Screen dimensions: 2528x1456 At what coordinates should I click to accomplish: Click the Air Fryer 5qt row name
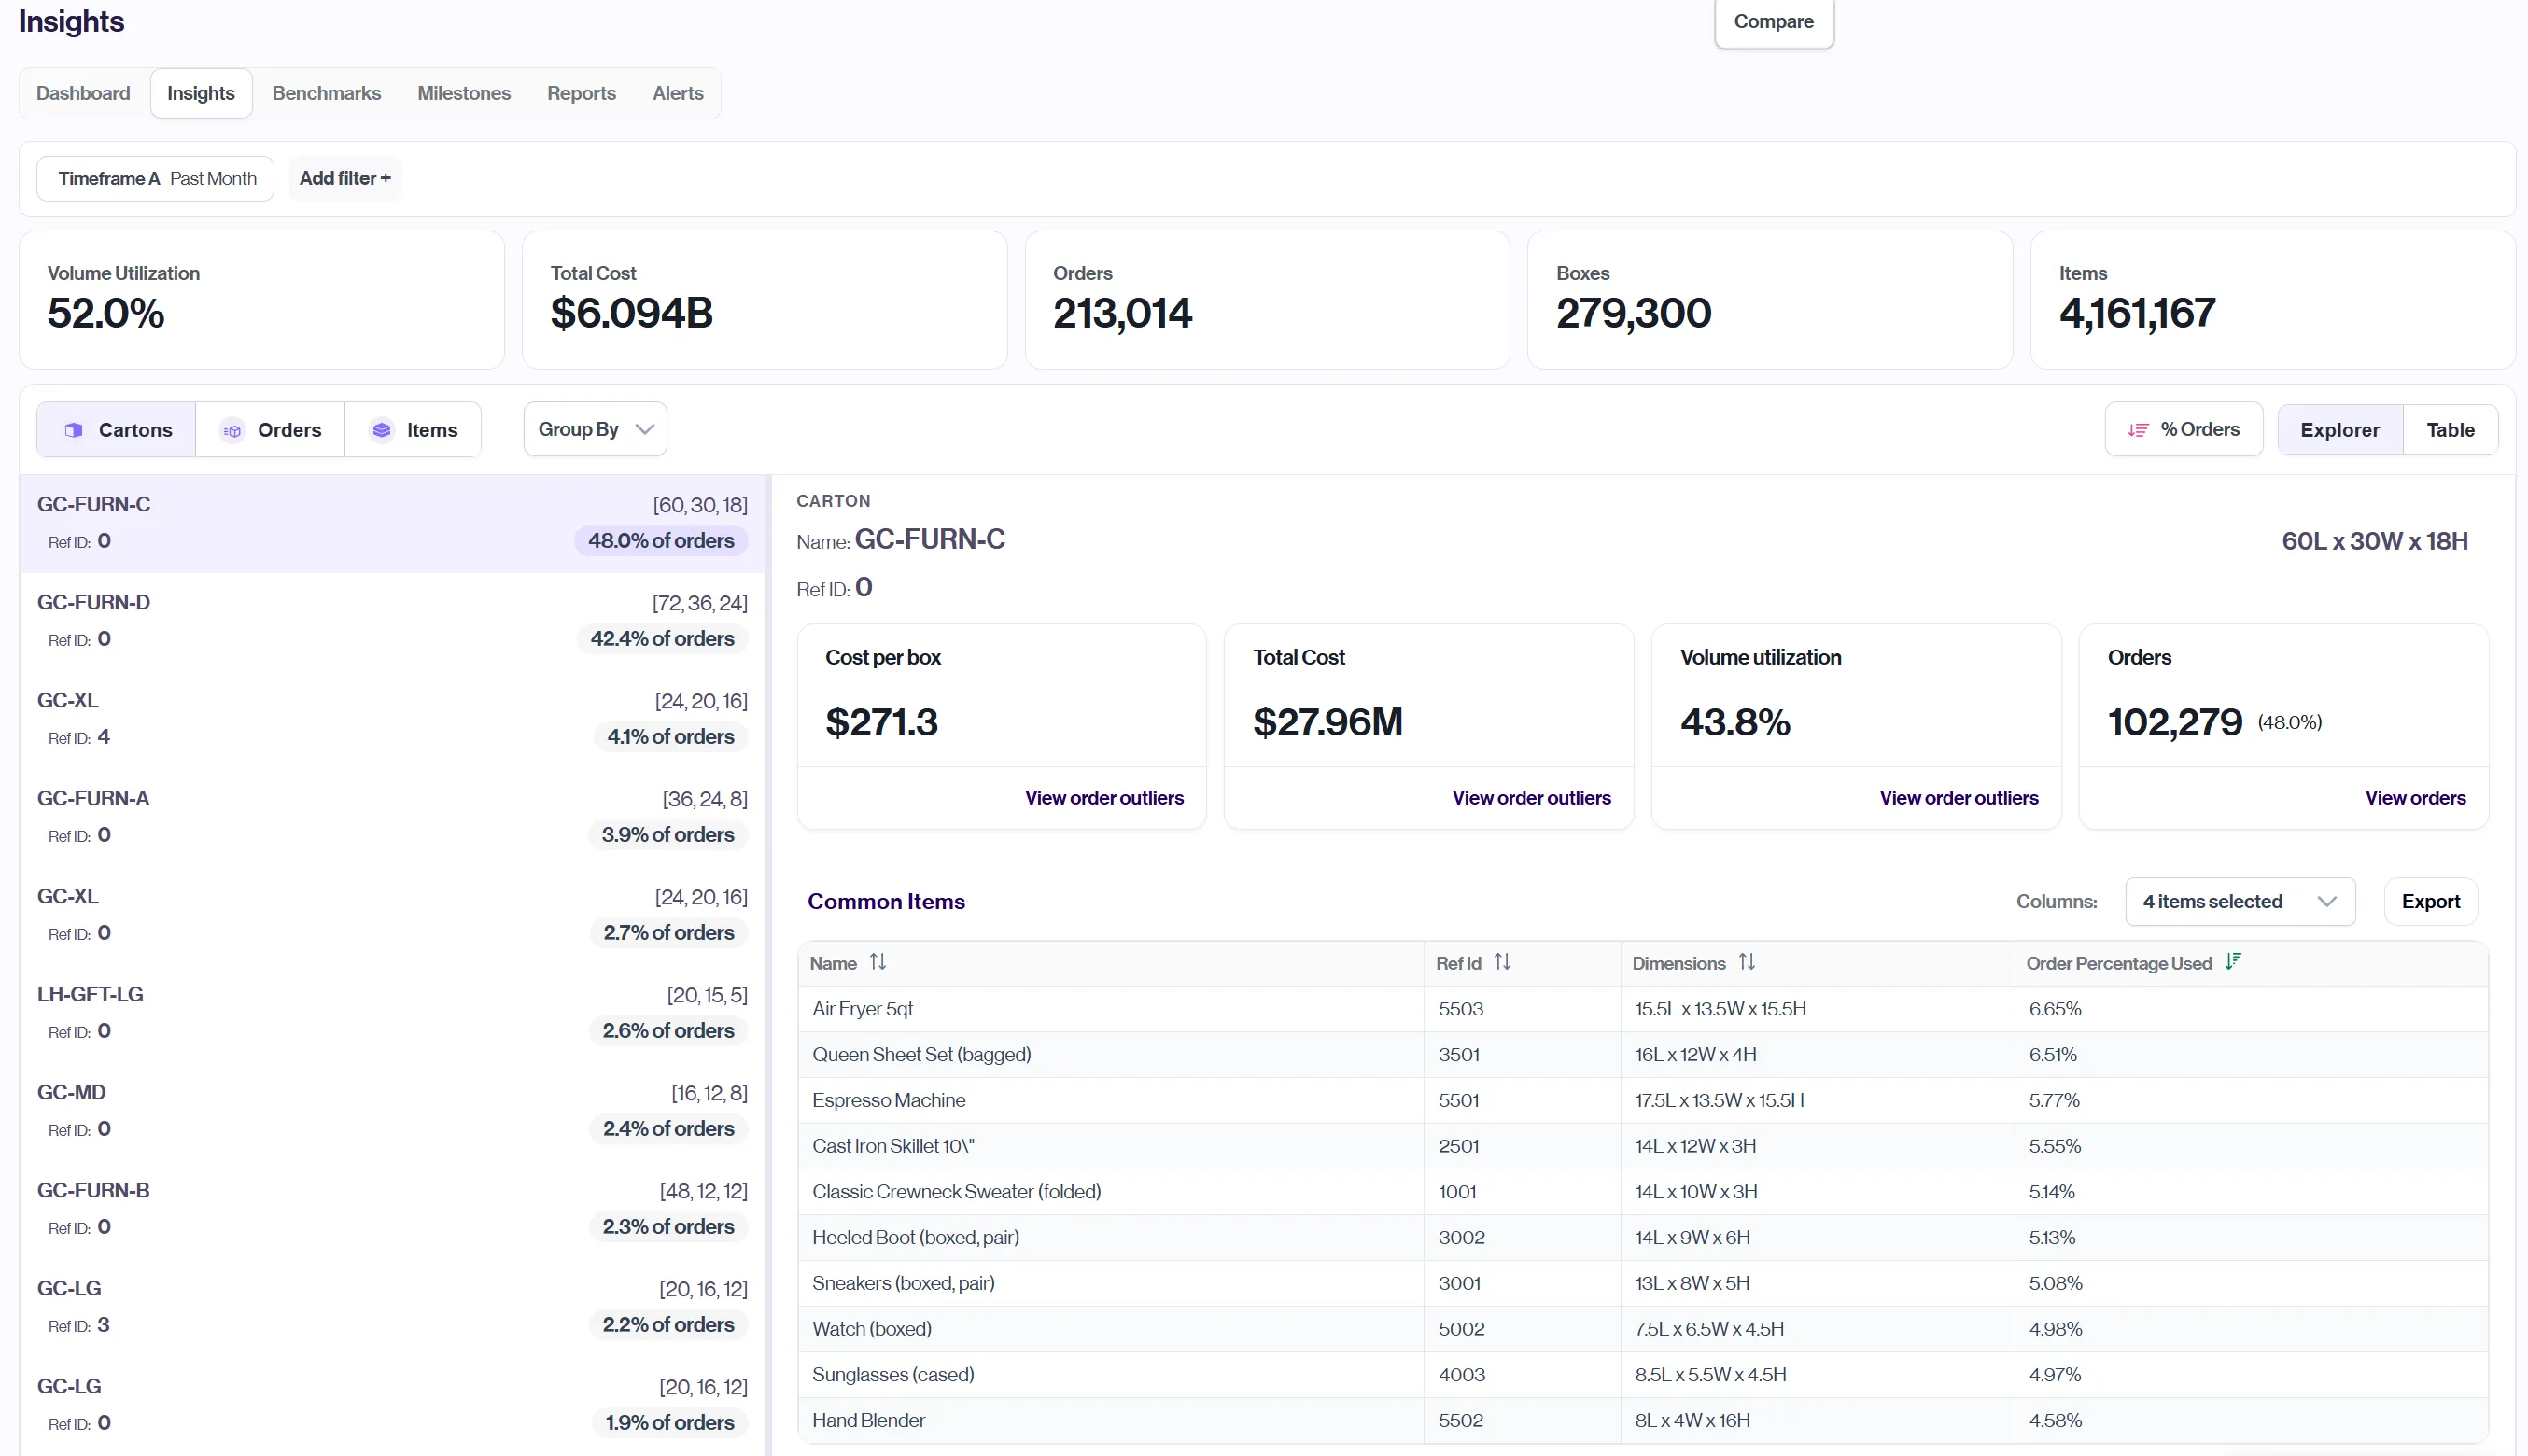[x=862, y=1009]
